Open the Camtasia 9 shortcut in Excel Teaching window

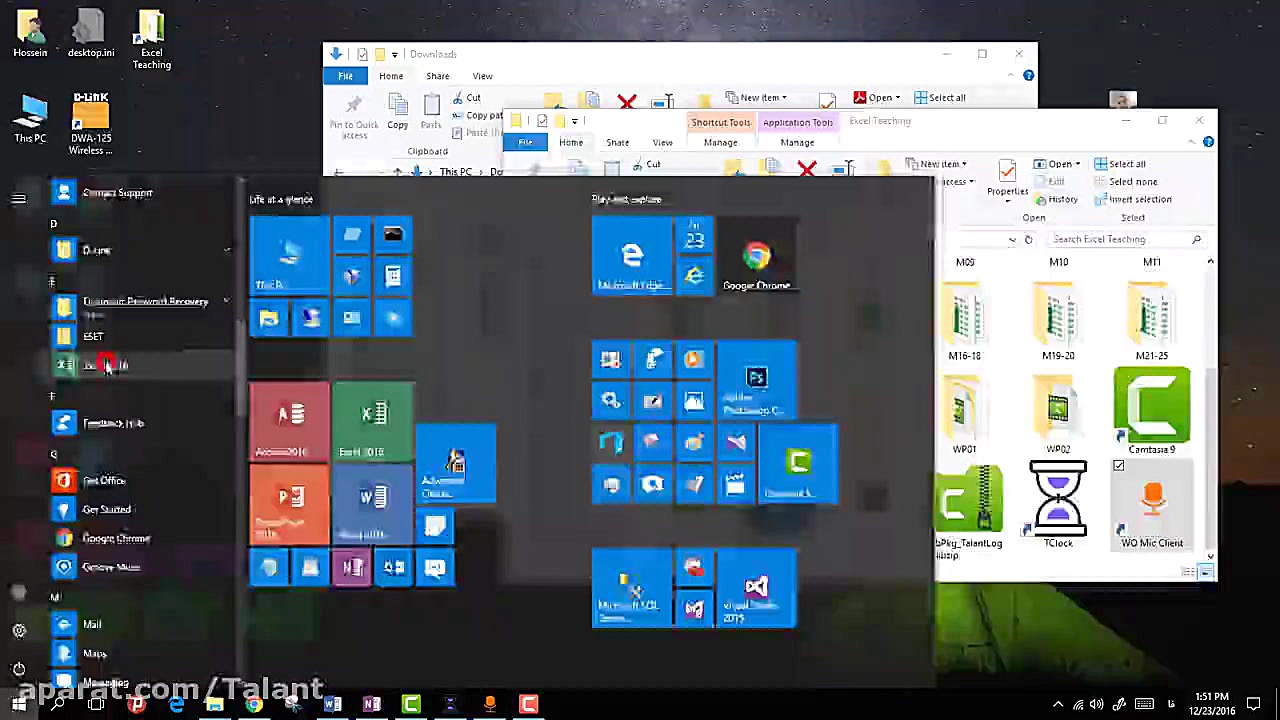pos(1152,411)
